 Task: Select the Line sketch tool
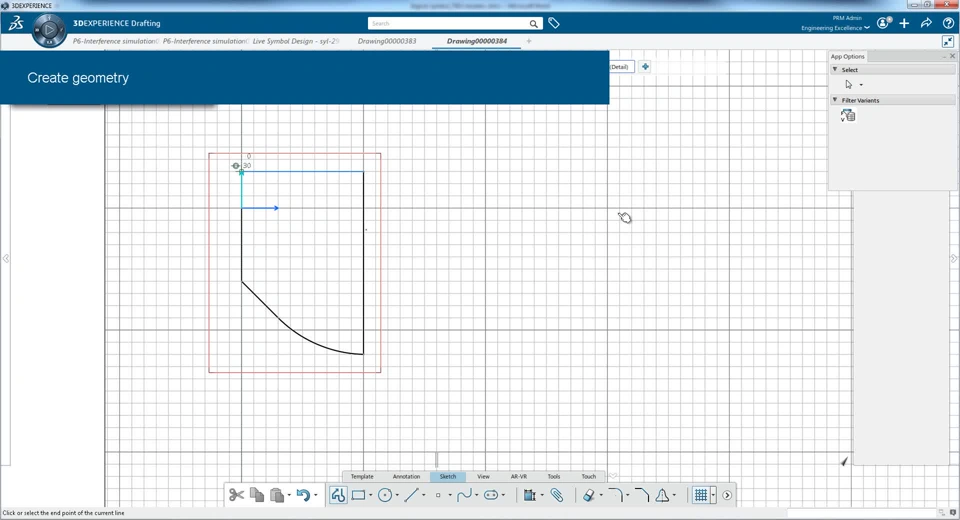411,495
